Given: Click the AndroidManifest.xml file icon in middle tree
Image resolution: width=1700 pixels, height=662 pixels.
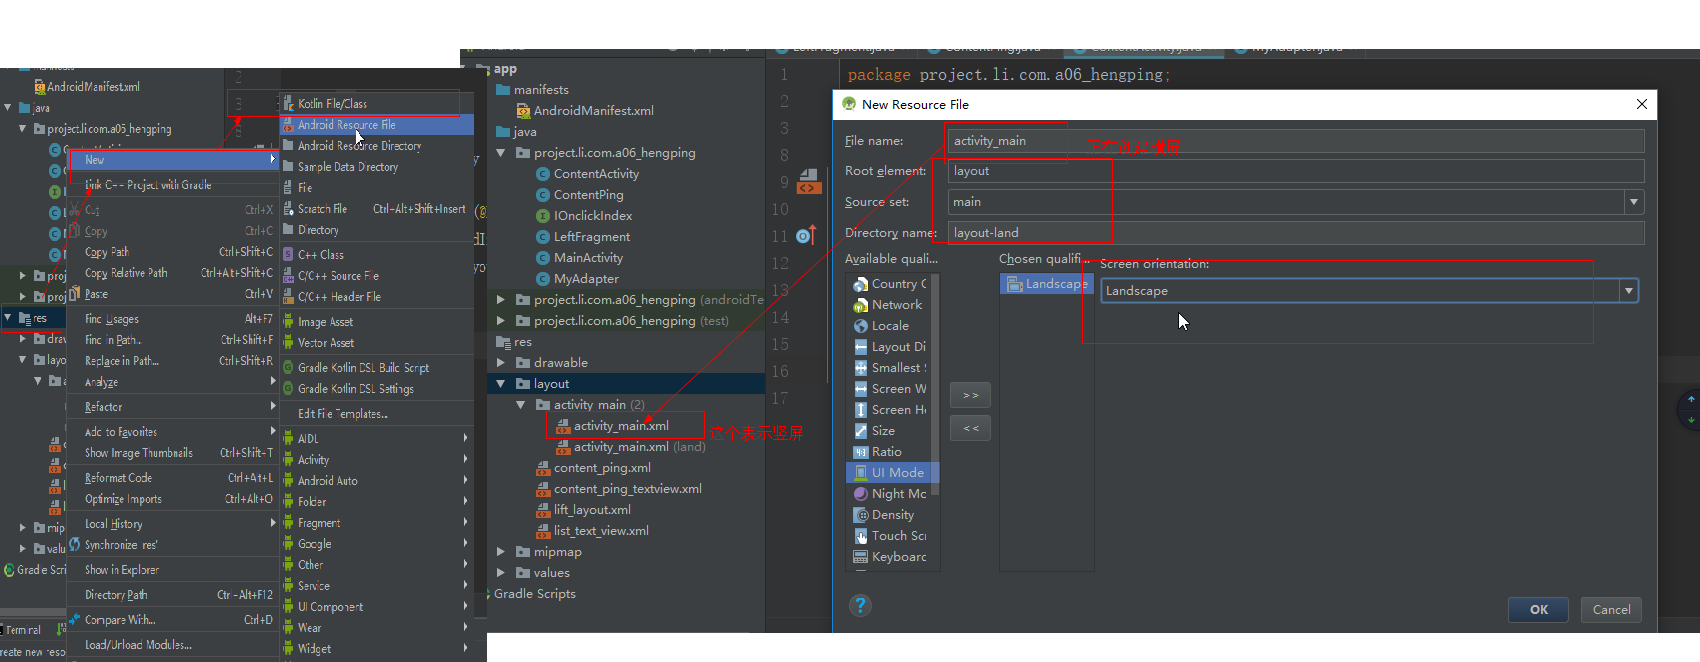Looking at the screenshot, I should [523, 111].
